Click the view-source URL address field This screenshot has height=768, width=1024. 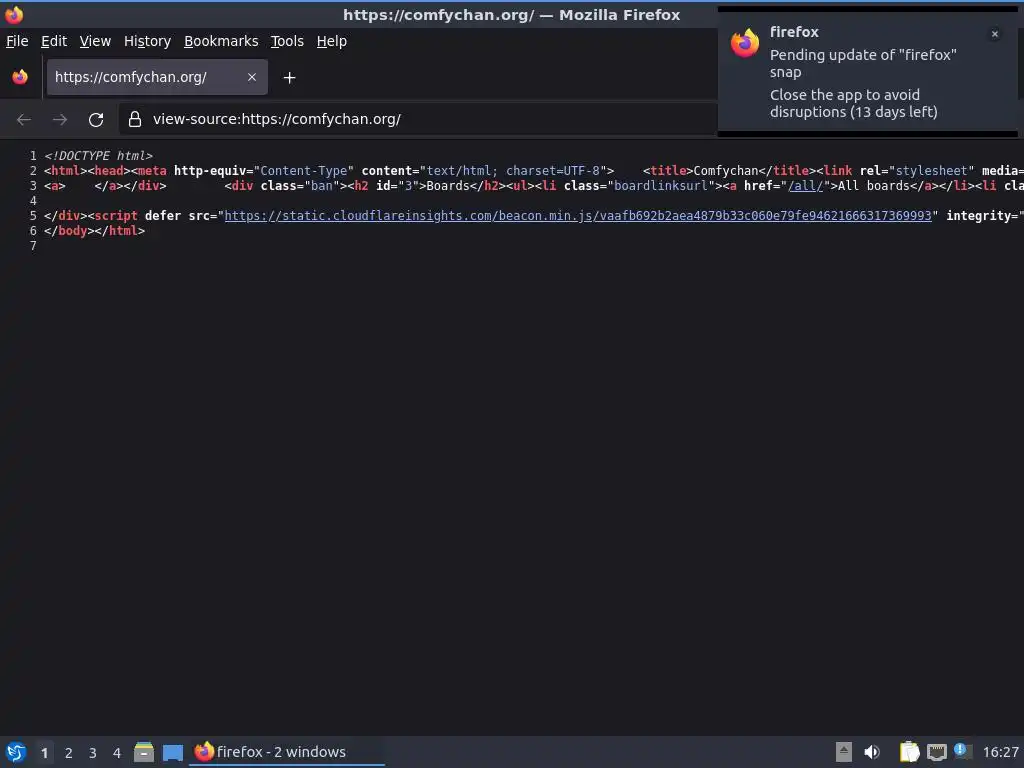pos(418,119)
